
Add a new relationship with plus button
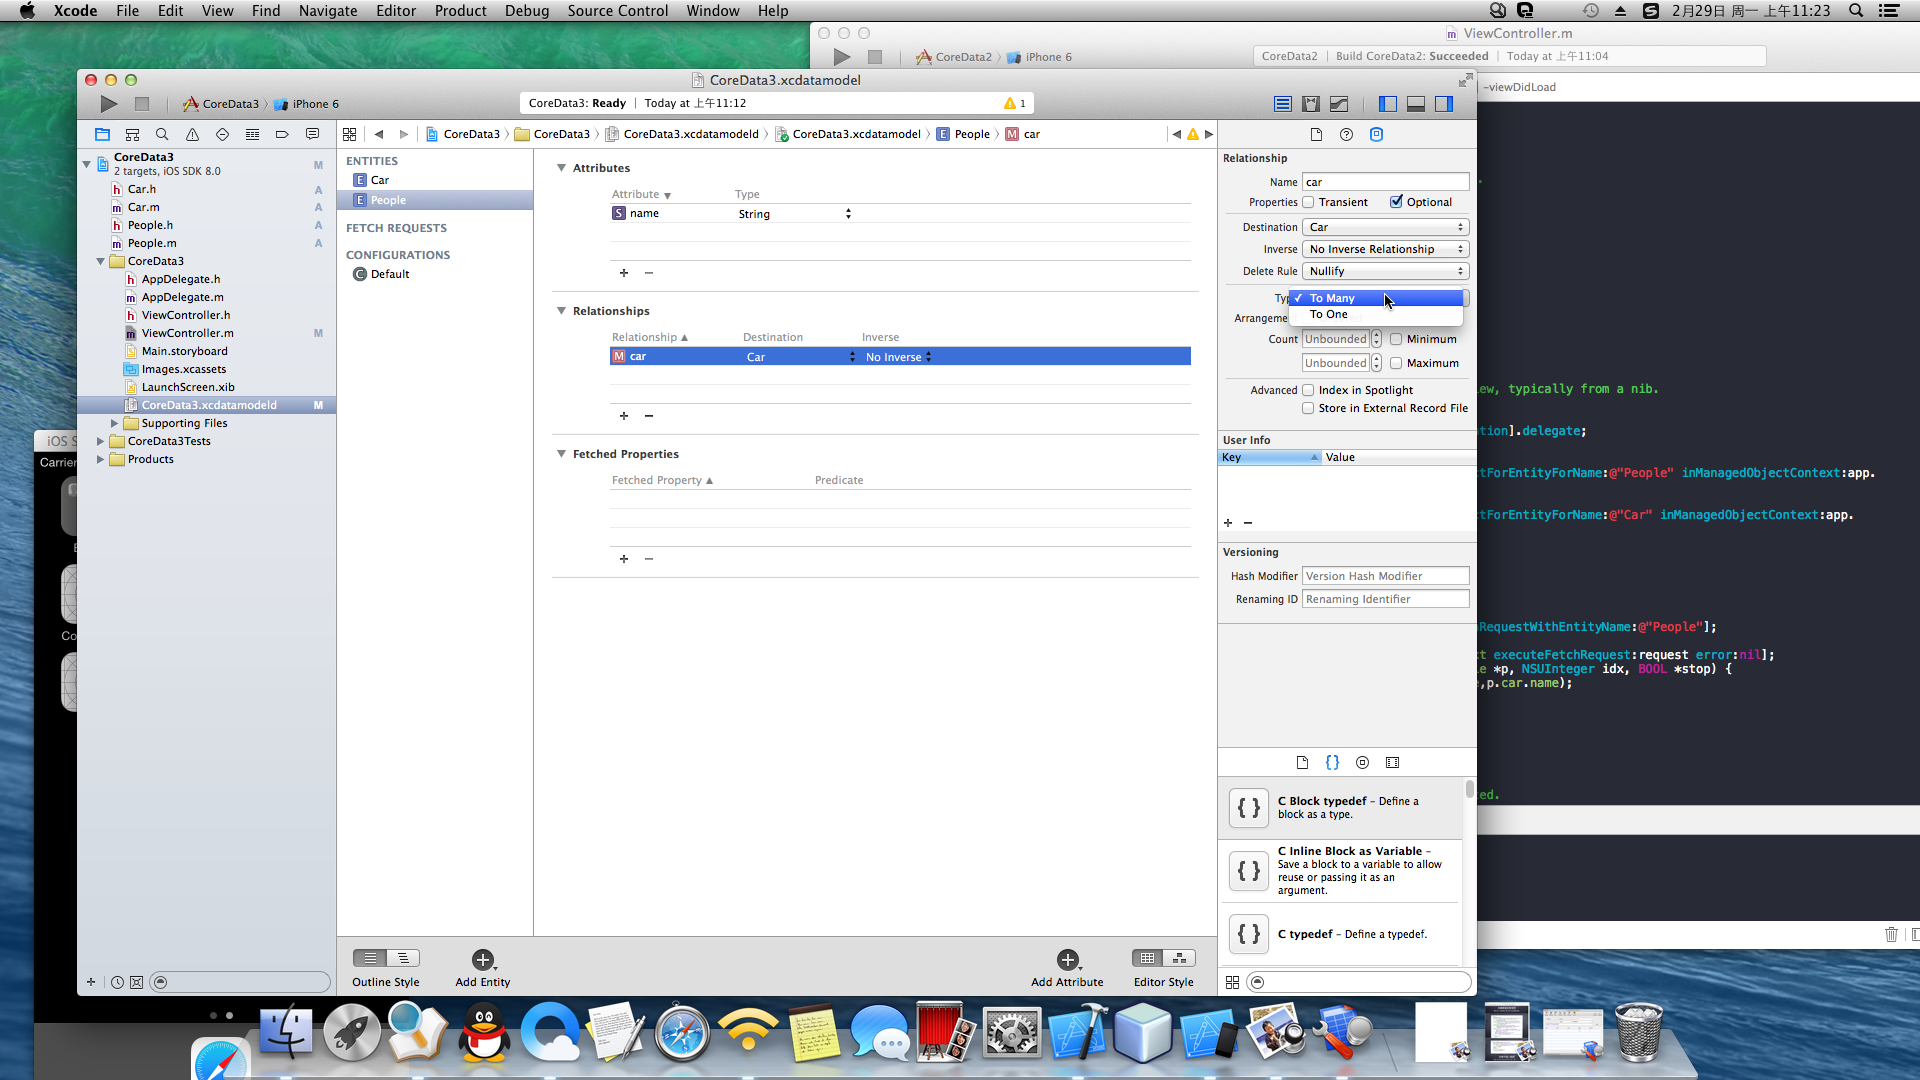[624, 416]
